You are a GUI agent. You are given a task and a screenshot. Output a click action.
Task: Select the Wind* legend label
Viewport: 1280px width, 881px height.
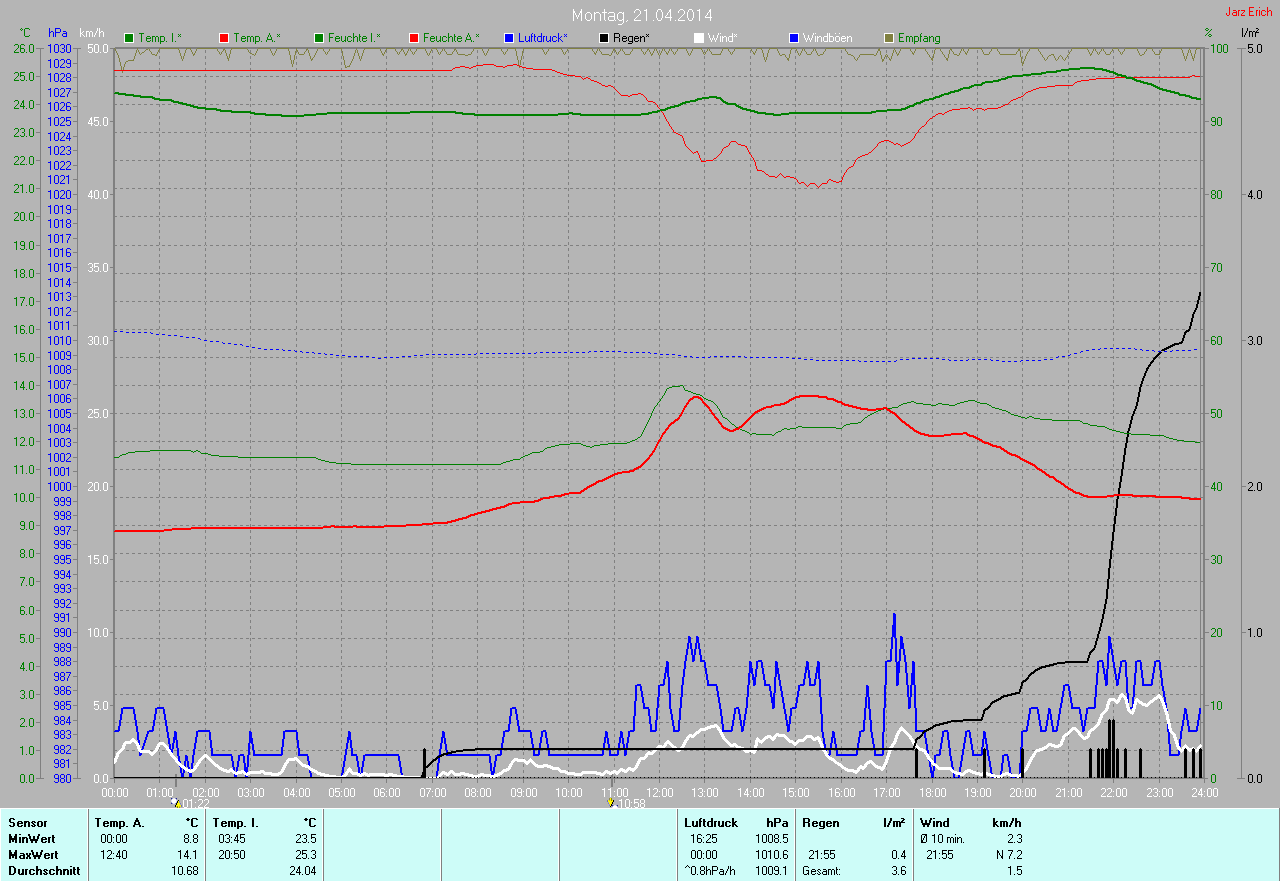coord(723,38)
